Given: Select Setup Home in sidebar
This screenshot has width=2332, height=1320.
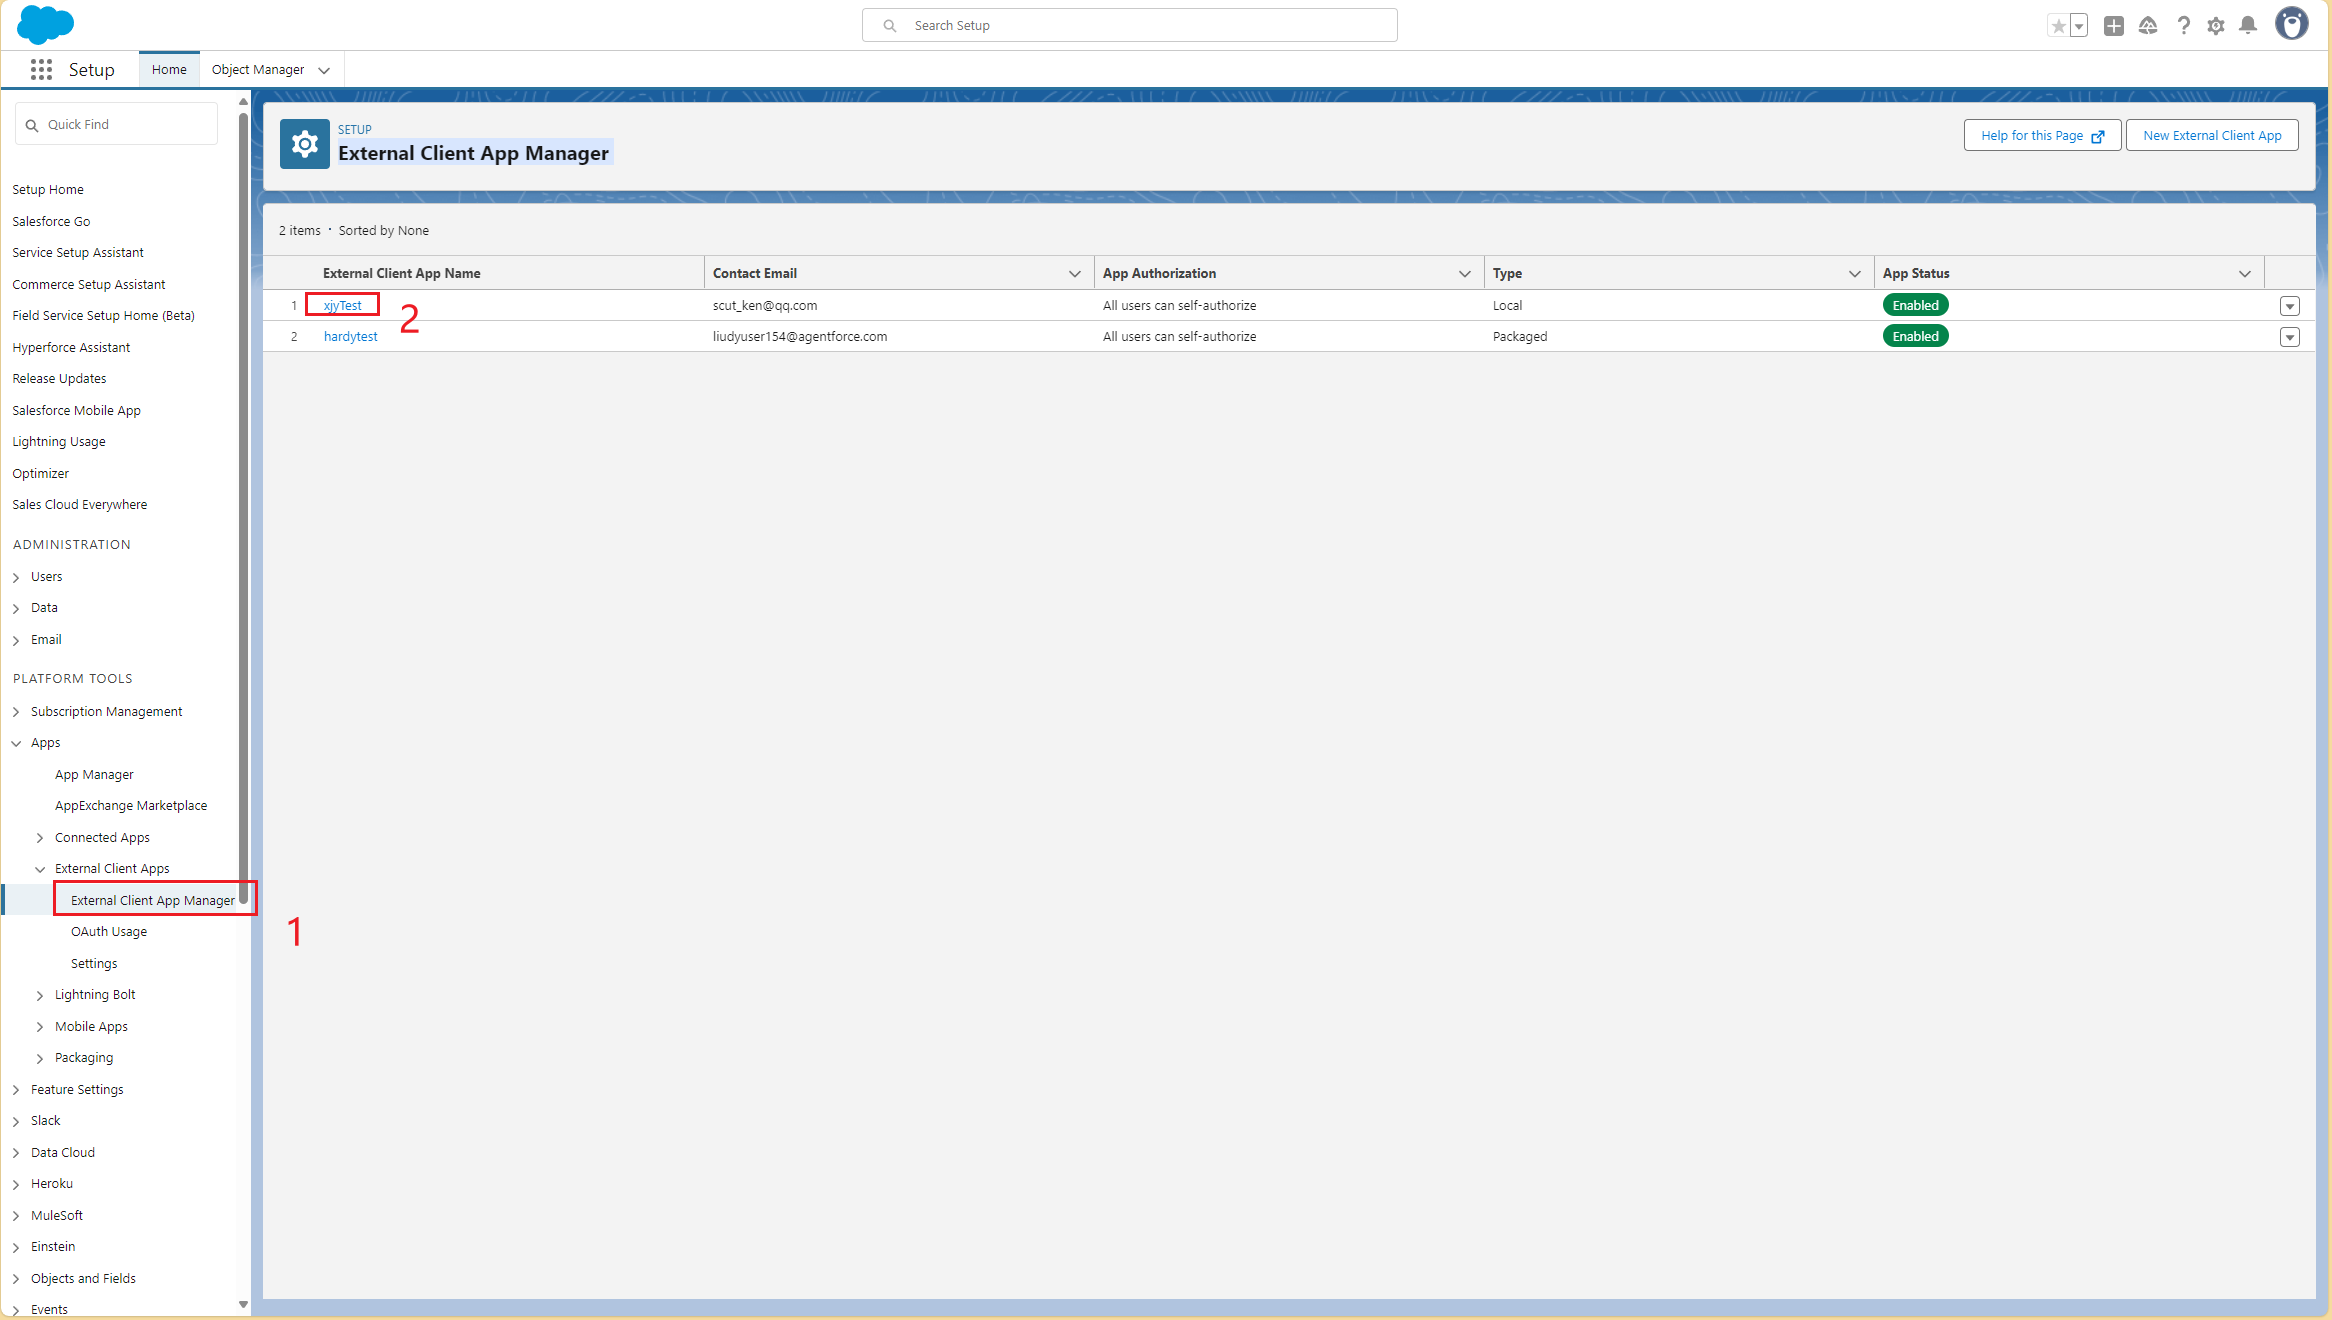Looking at the screenshot, I should click(x=48, y=189).
